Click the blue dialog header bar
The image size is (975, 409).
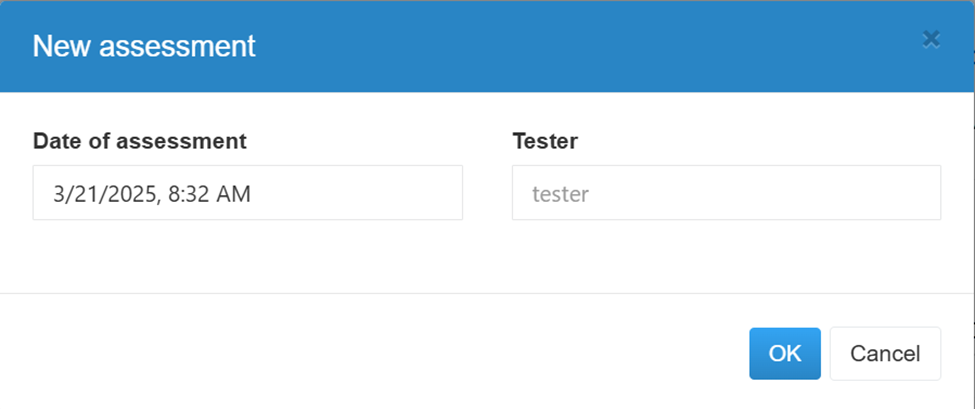(x=488, y=46)
